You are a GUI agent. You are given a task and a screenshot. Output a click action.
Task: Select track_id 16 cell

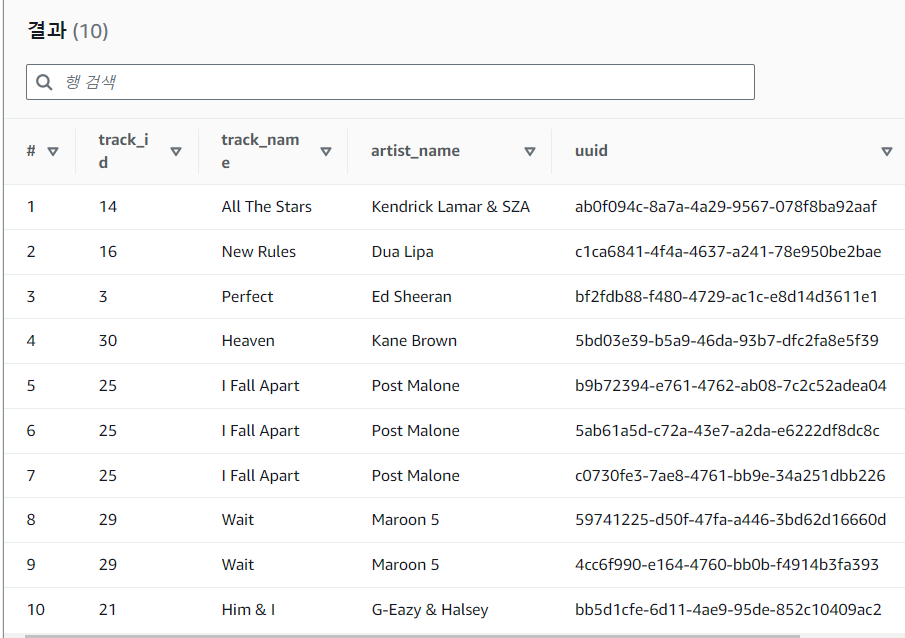(x=108, y=252)
